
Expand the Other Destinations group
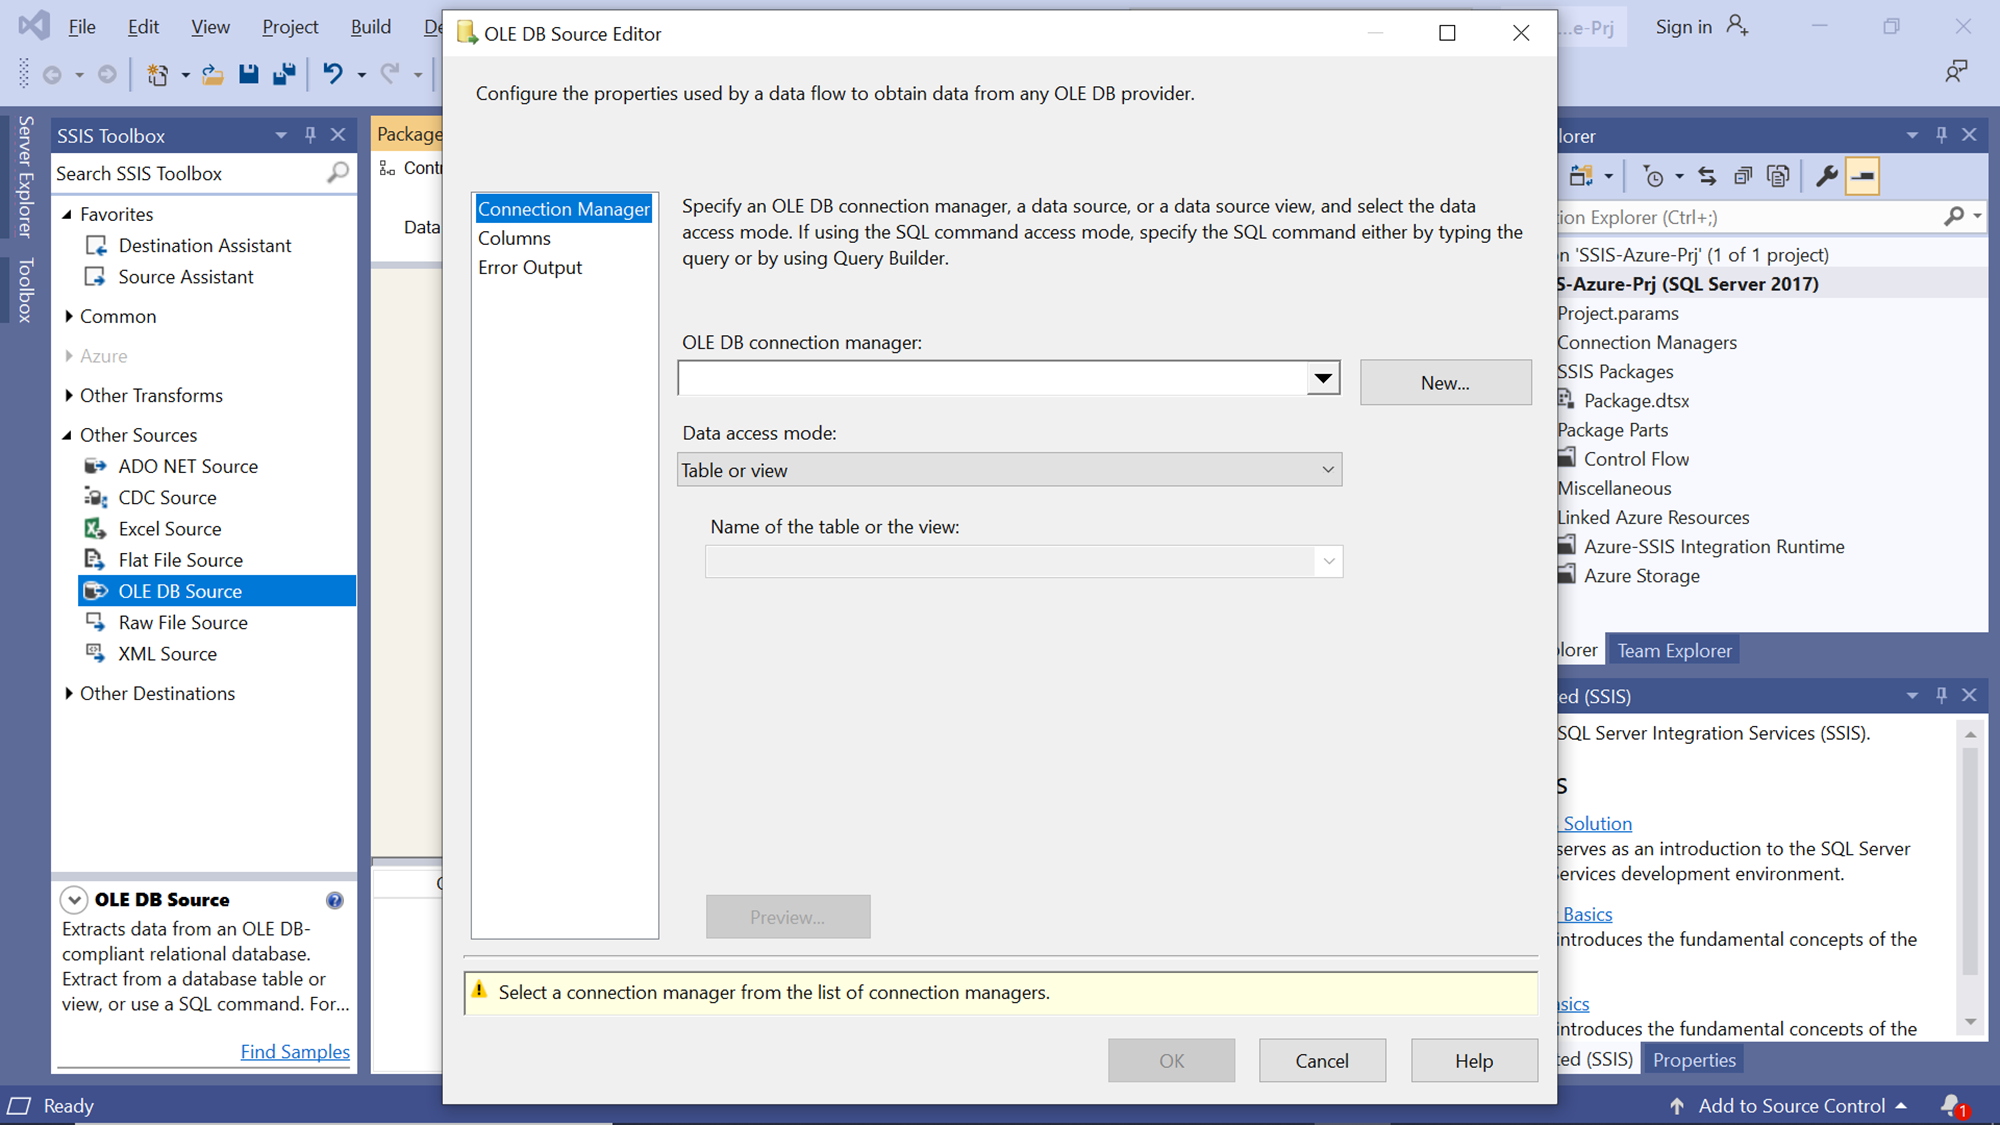(68, 693)
